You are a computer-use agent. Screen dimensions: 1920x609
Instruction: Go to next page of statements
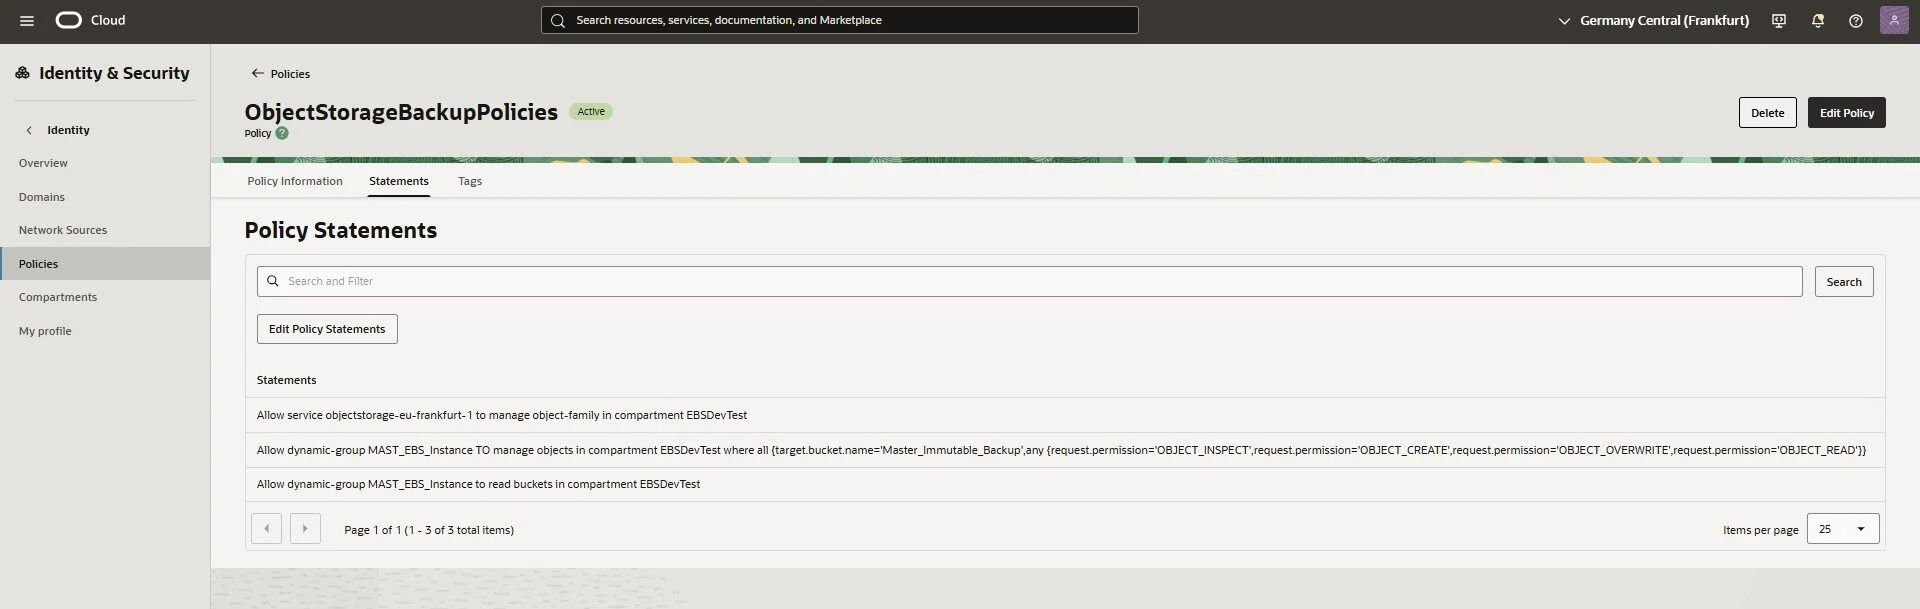click(305, 528)
